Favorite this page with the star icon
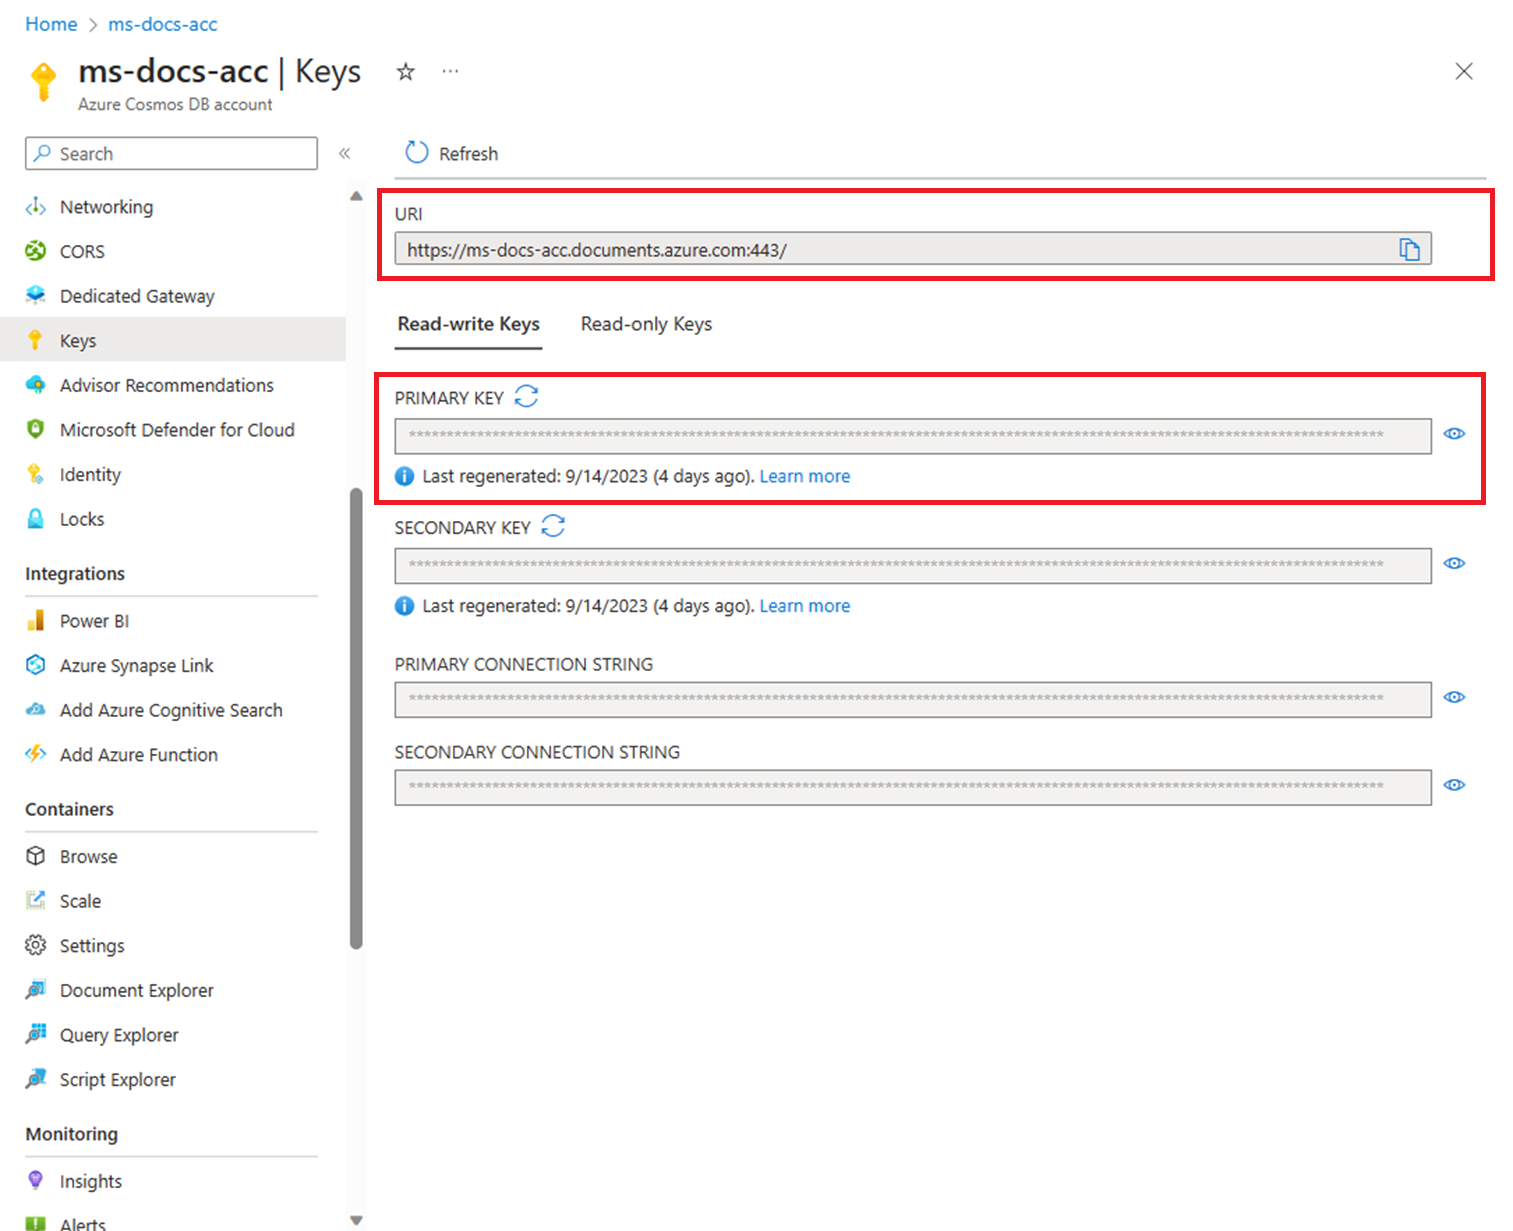 (x=405, y=72)
